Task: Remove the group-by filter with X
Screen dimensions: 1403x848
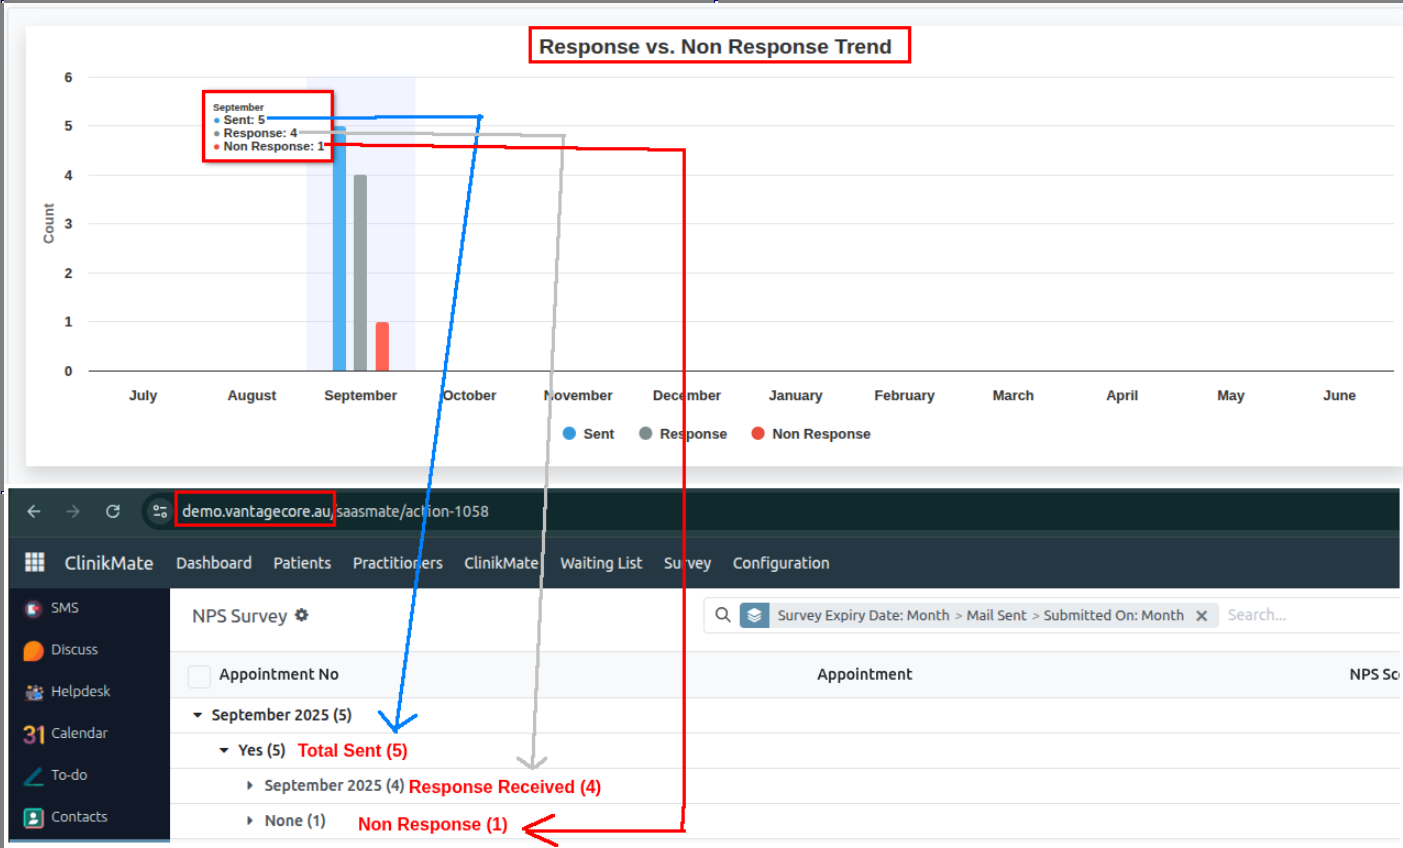Action: click(x=1201, y=616)
